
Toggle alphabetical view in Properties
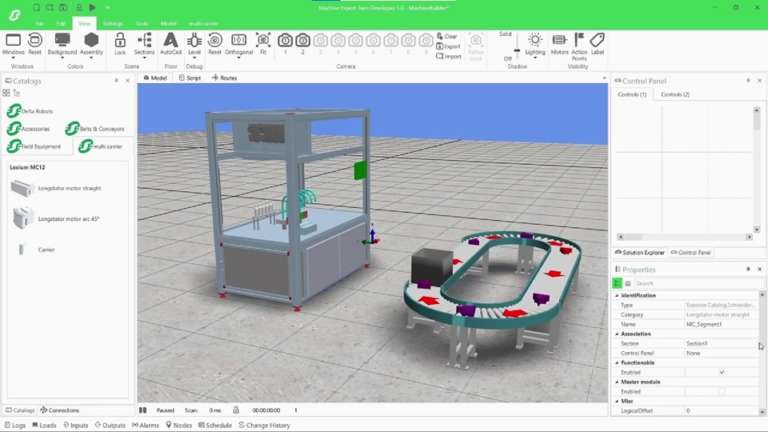[x=628, y=284]
